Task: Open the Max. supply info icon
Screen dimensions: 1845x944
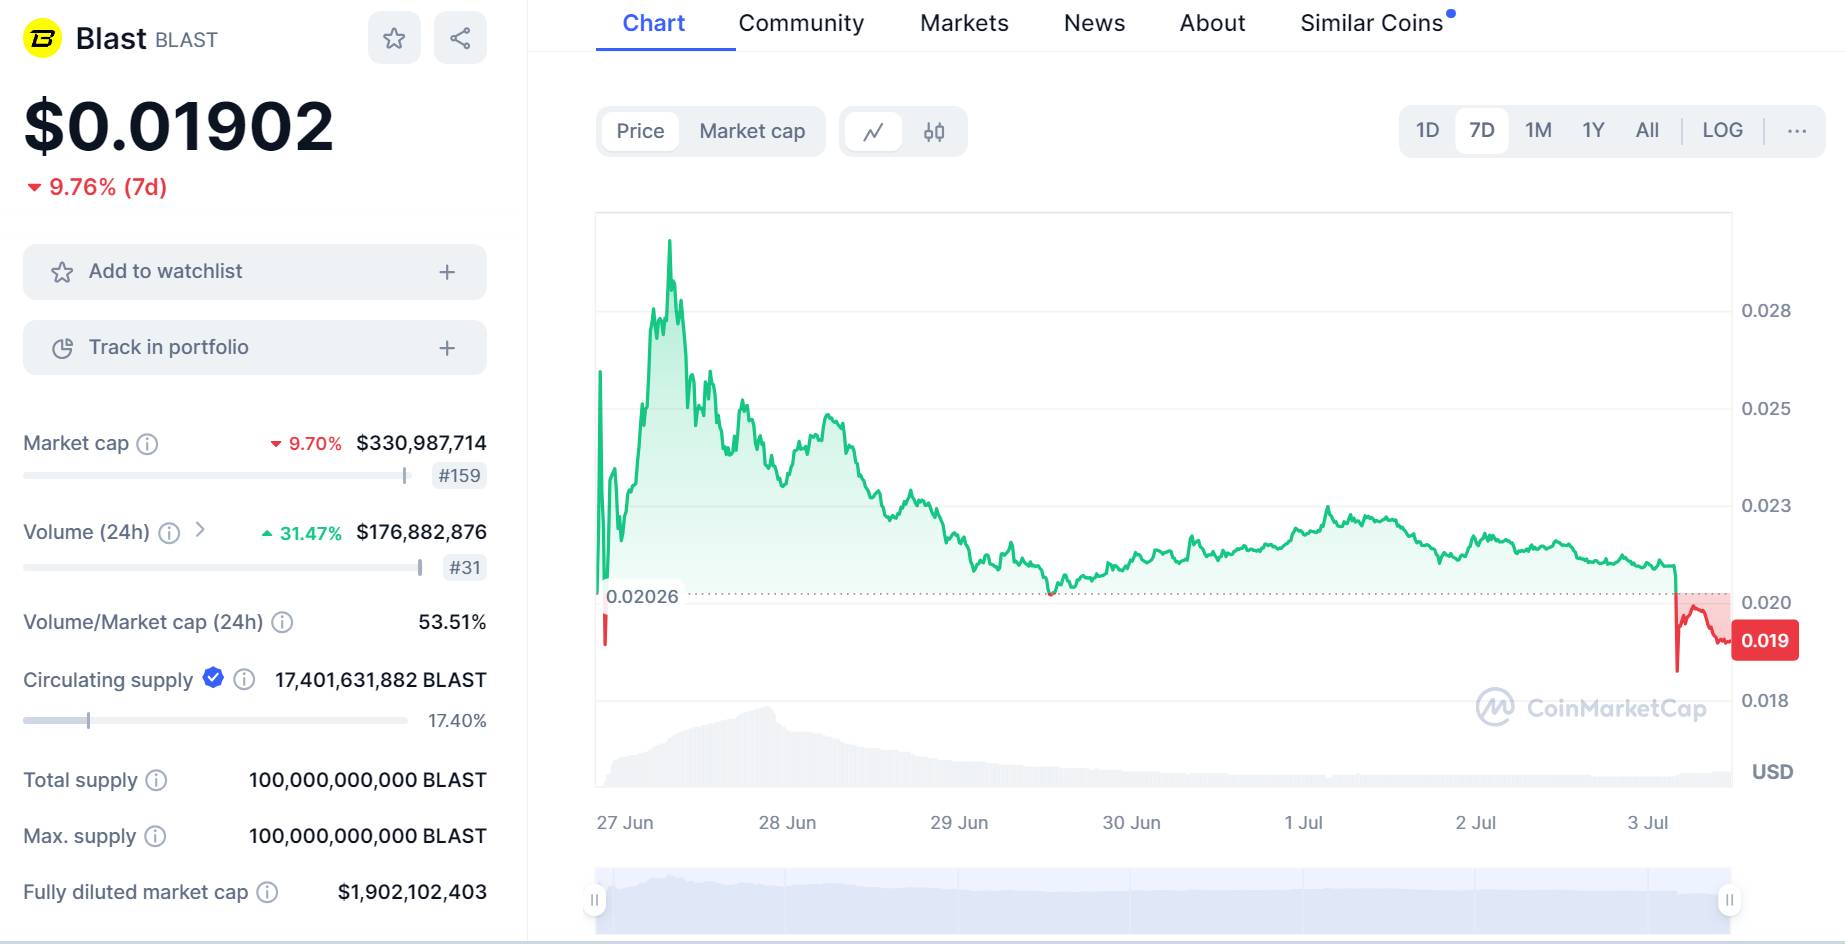Action: click(x=155, y=836)
